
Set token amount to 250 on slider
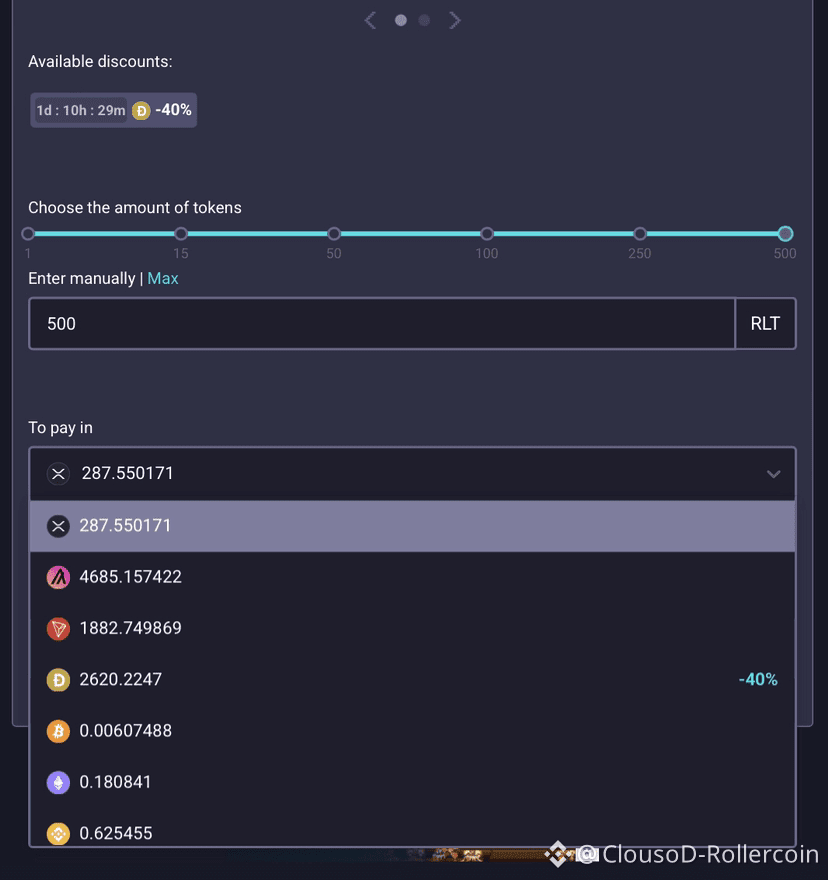(x=639, y=233)
